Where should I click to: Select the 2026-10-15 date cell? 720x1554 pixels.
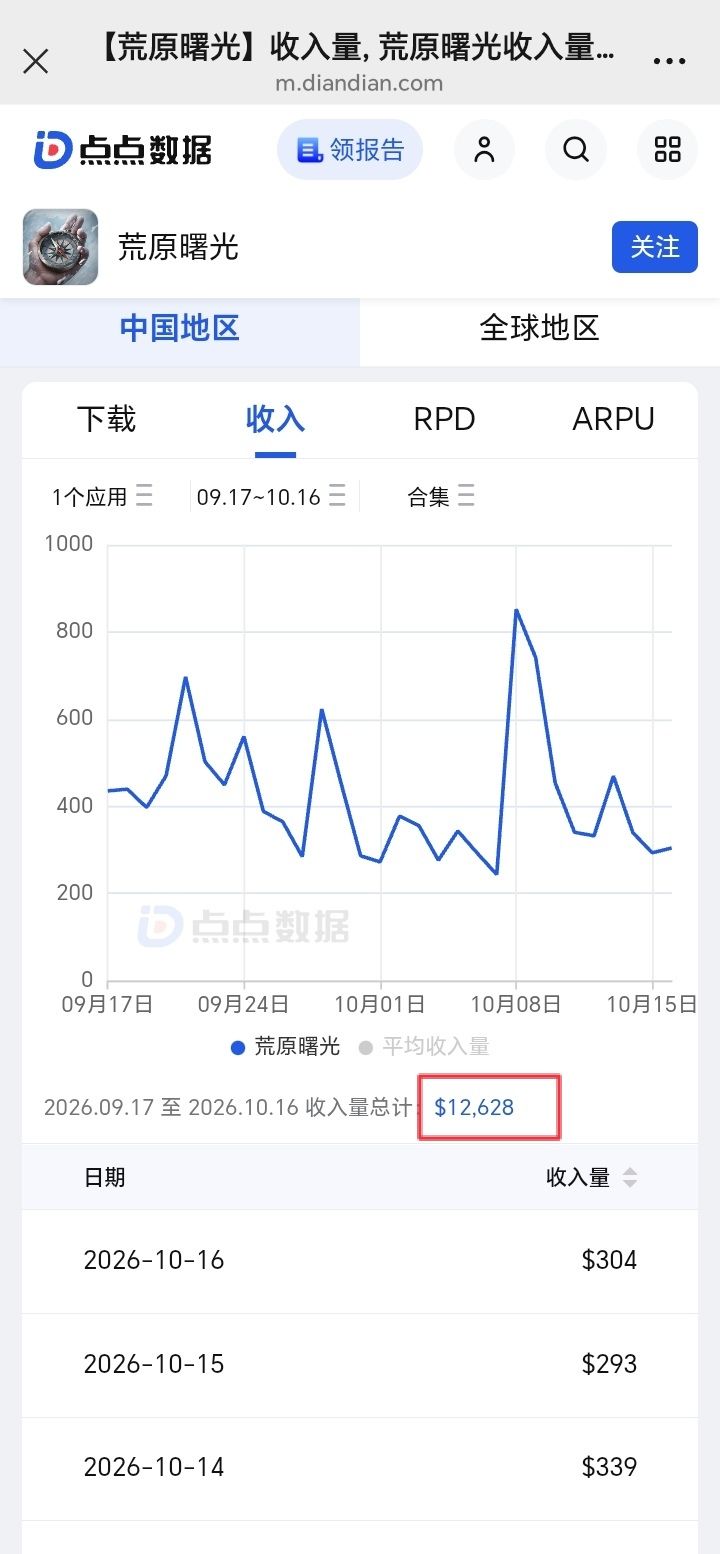click(x=154, y=1364)
